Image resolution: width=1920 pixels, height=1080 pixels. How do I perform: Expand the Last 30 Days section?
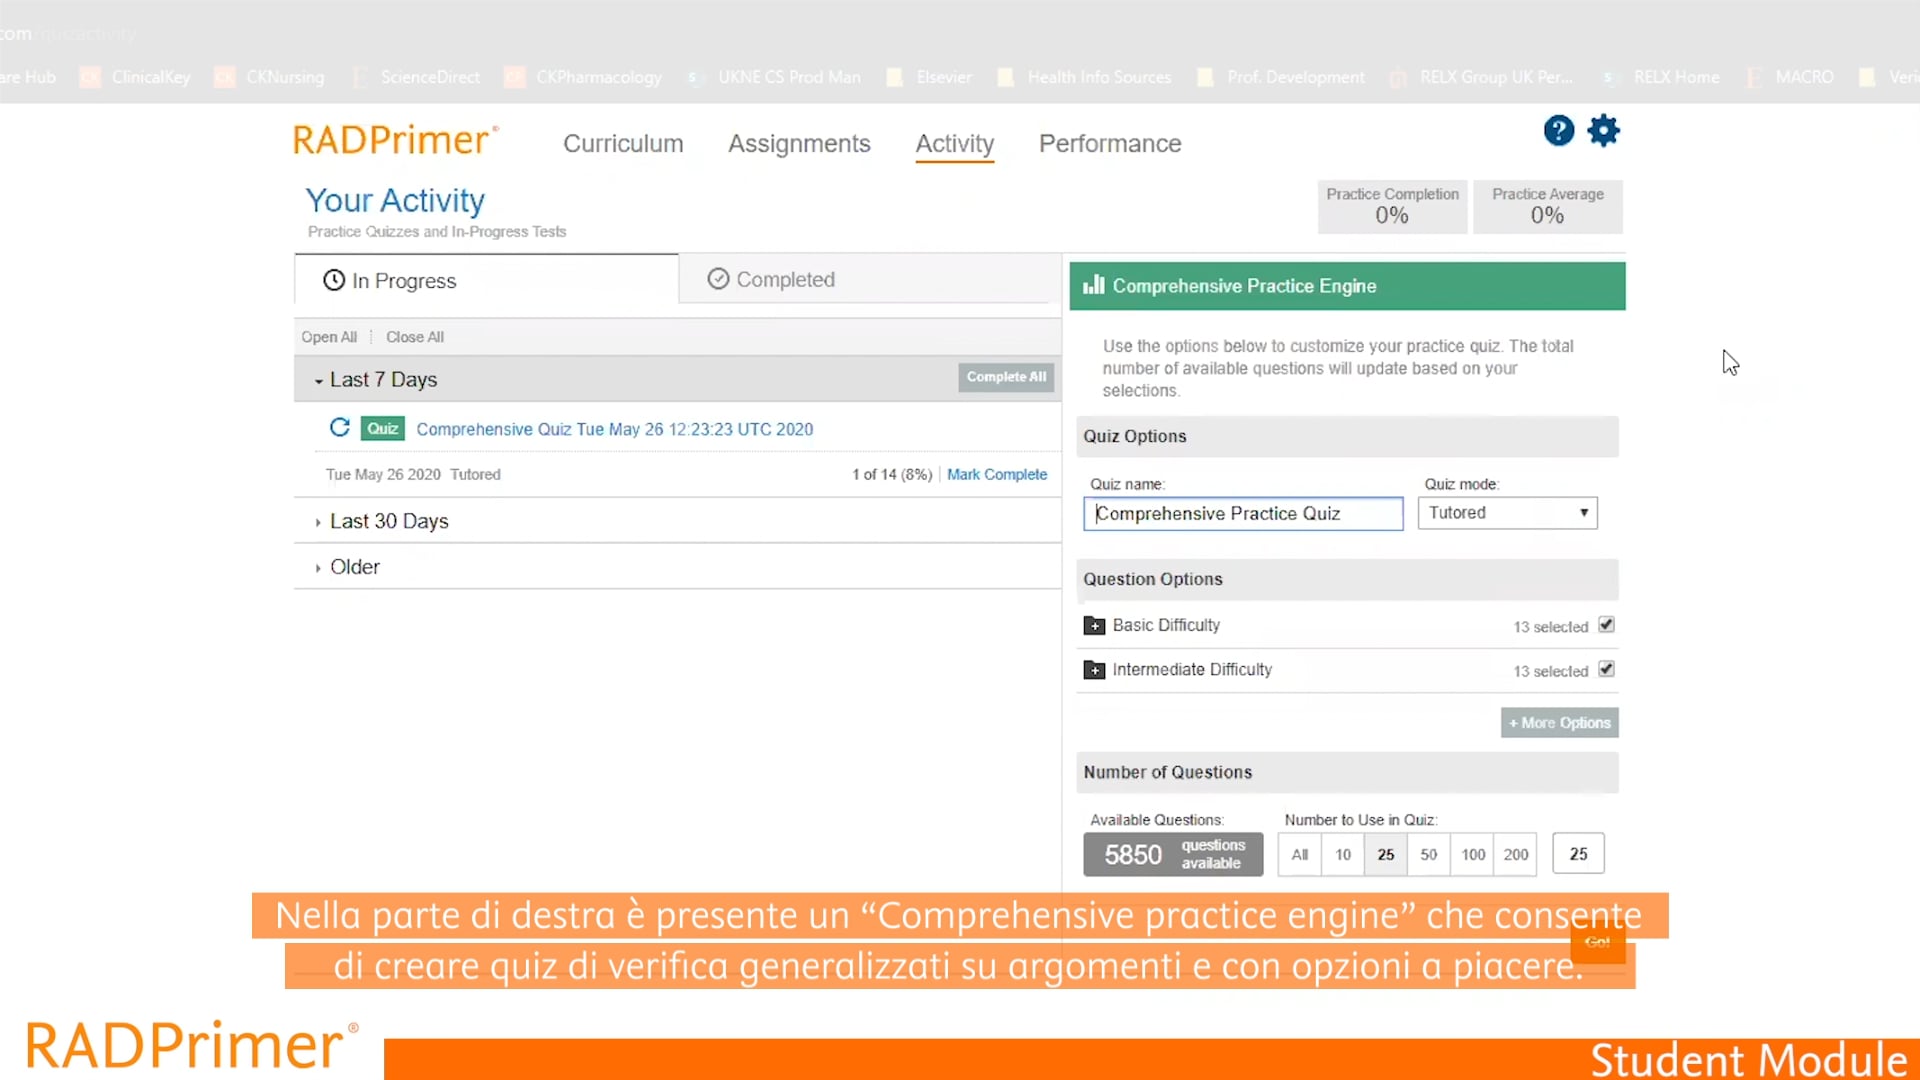tap(389, 520)
